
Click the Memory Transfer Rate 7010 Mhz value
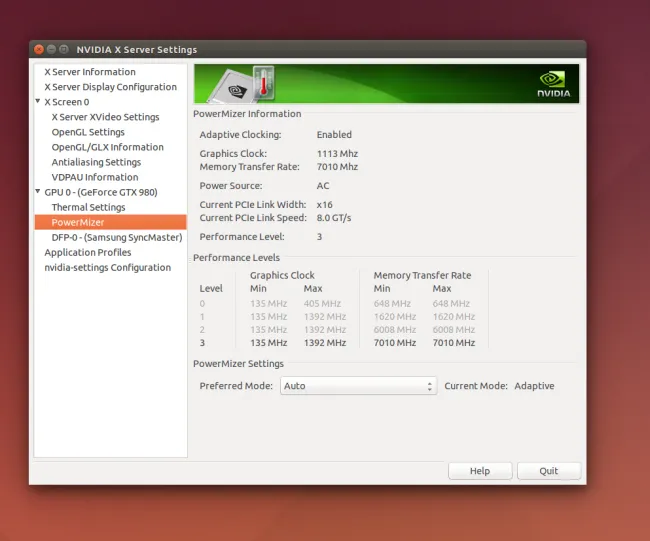pos(337,167)
